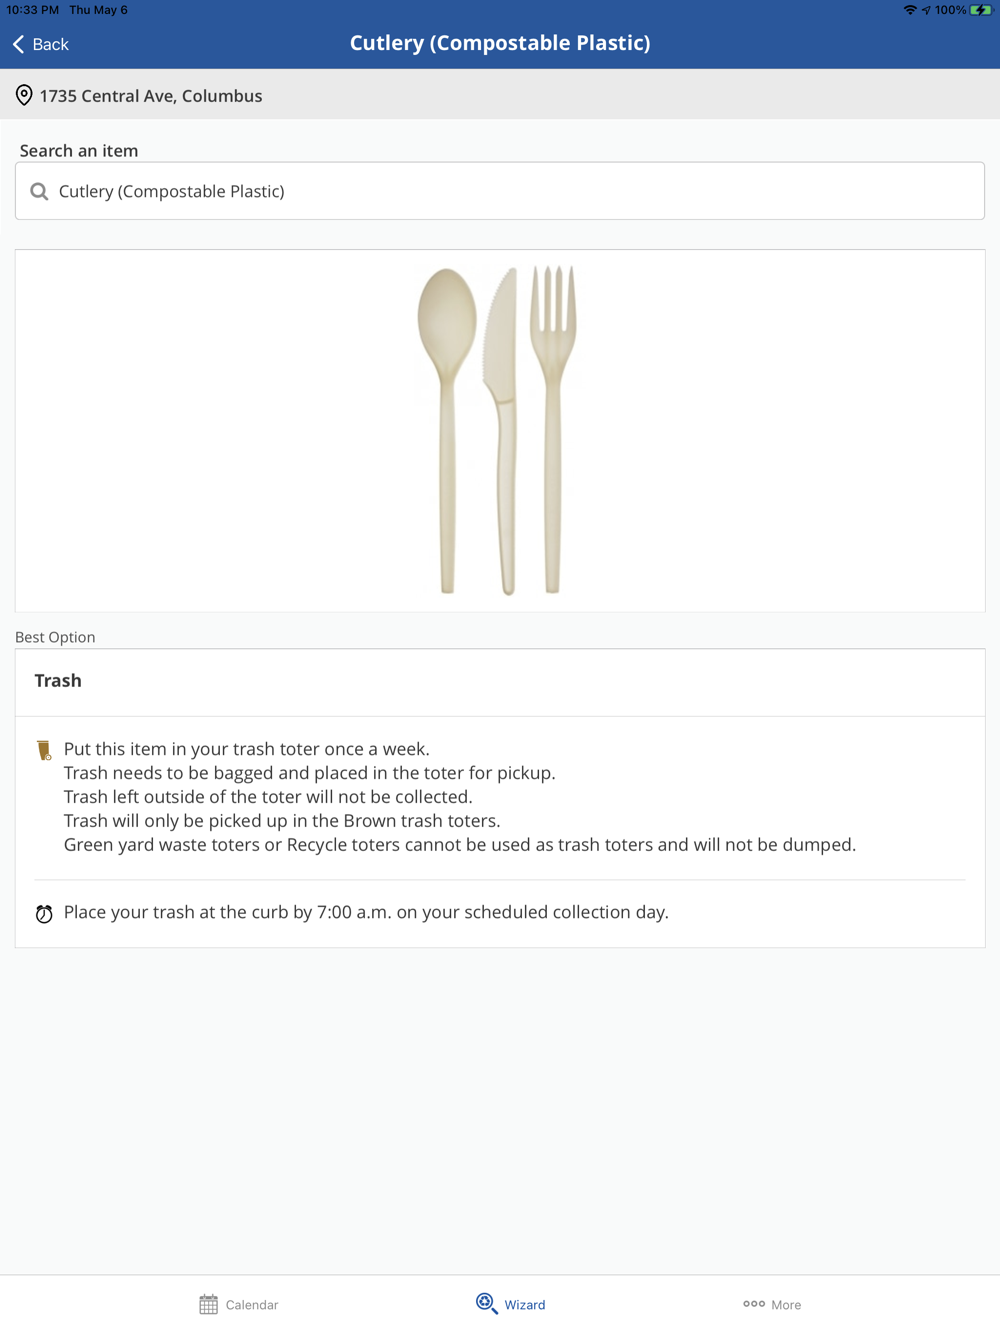Viewport: 1000px width, 1334px height.
Task: Open the More tab
Action: point(772,1304)
